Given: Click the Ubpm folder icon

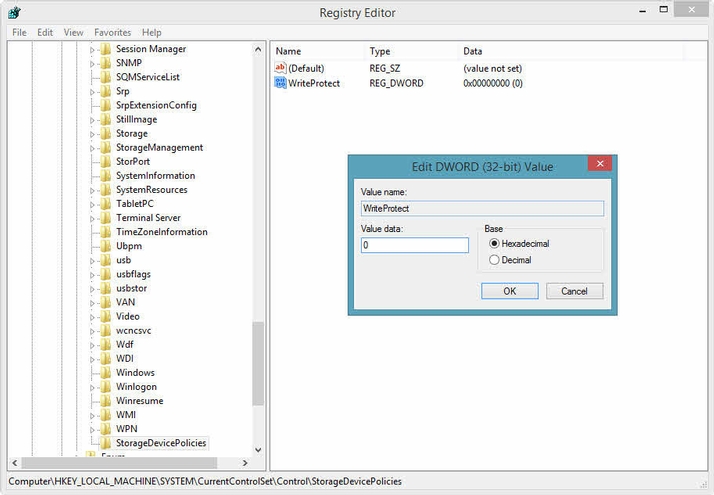Looking at the screenshot, I should point(106,246).
